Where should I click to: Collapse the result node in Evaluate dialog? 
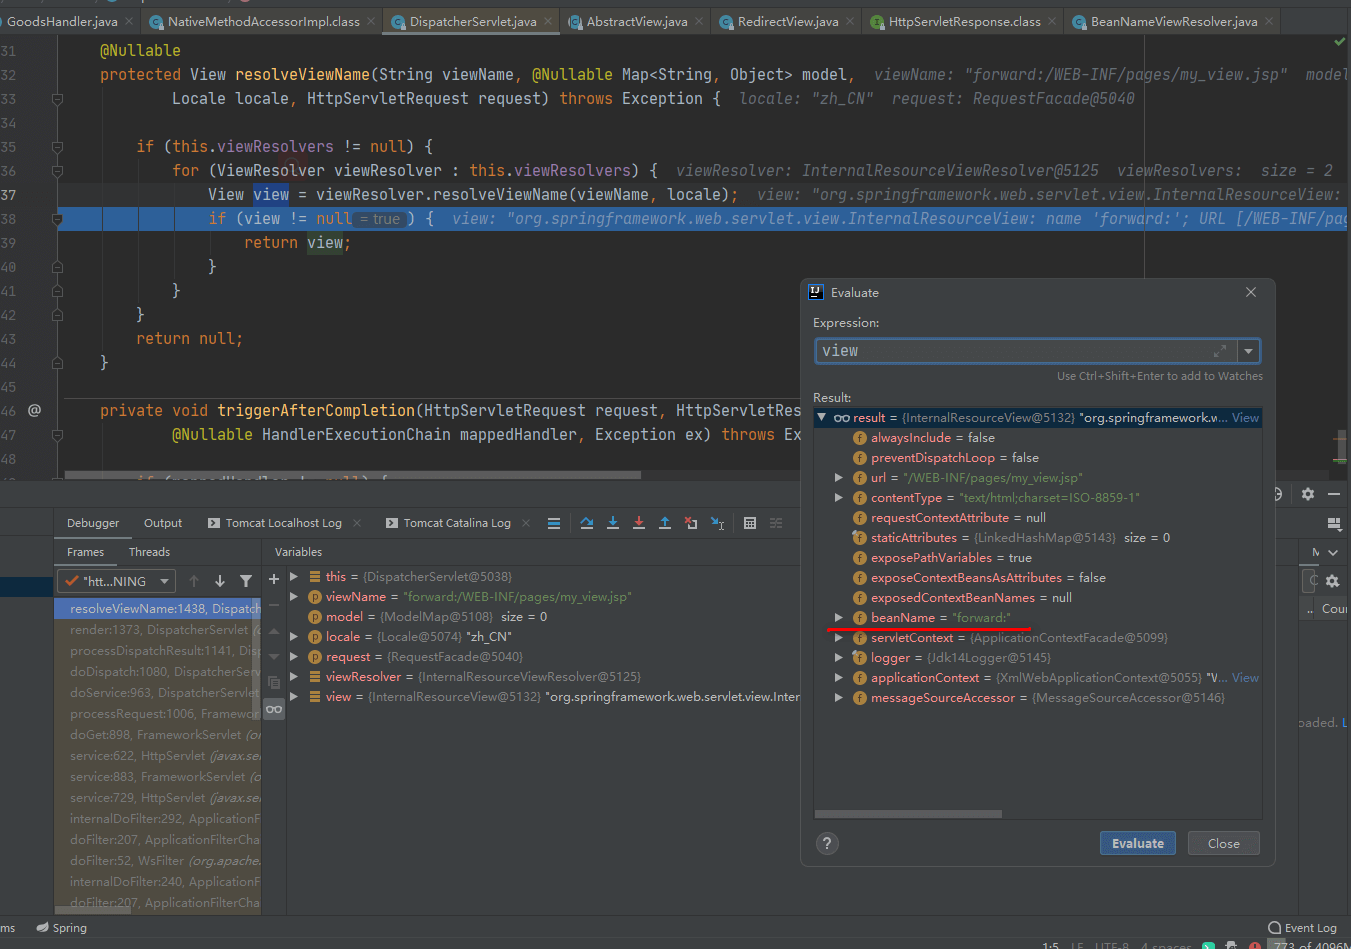tap(822, 418)
